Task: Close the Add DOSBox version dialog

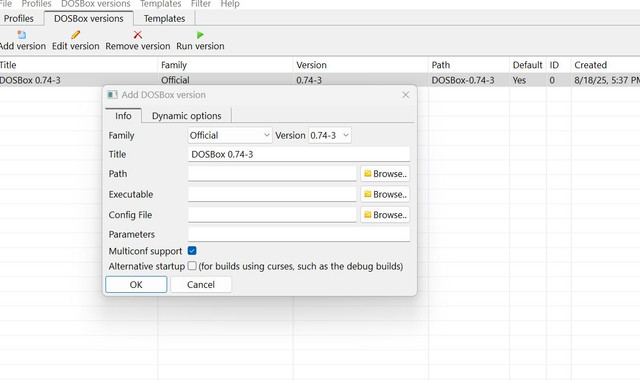Action: pos(405,95)
